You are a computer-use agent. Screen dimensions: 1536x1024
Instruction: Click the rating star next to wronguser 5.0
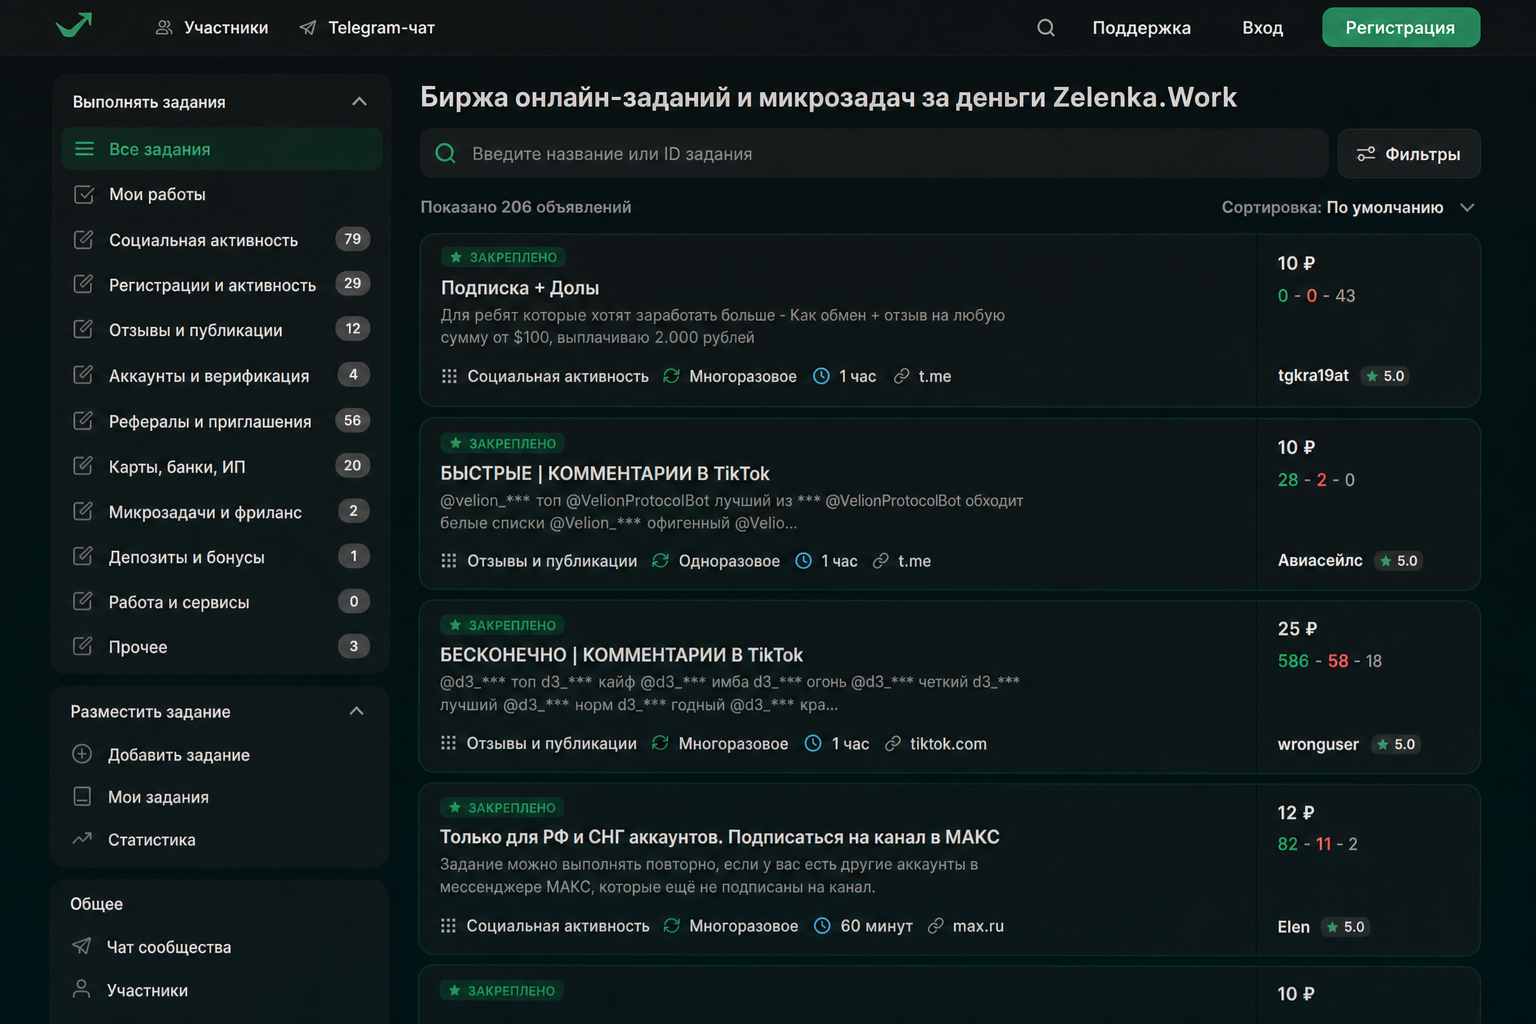(x=1383, y=744)
